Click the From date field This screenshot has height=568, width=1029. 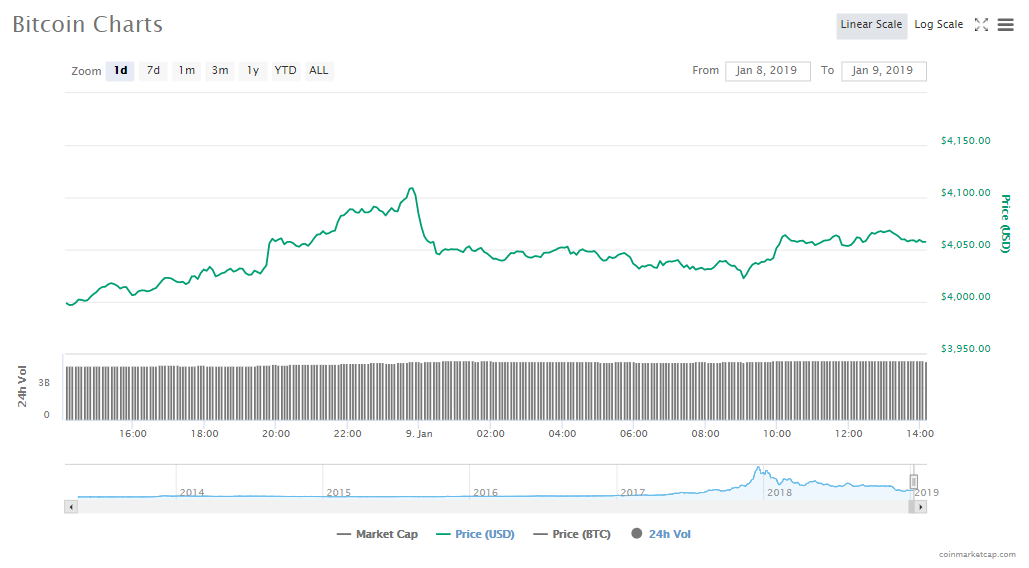pyautogui.click(x=767, y=71)
